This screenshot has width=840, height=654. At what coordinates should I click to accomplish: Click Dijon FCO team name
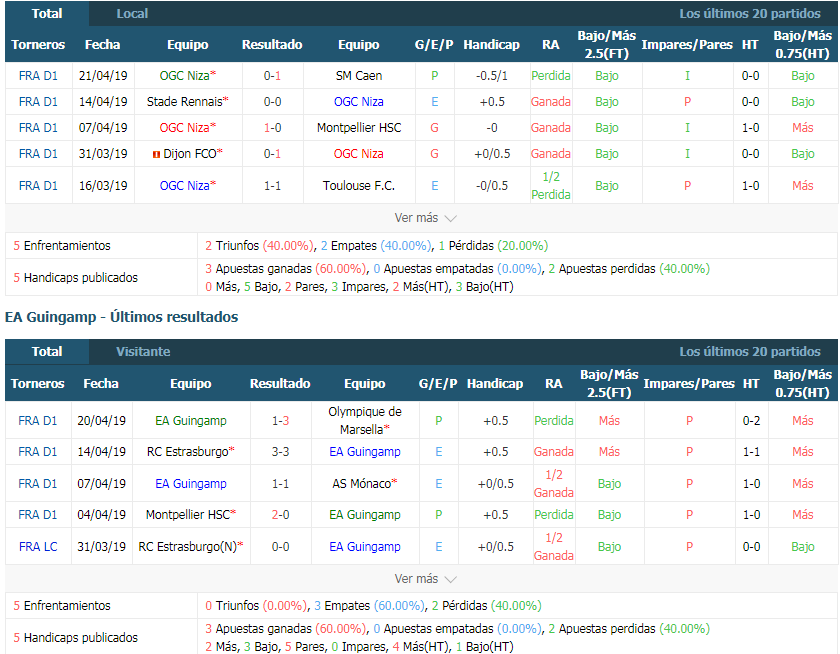pos(192,154)
